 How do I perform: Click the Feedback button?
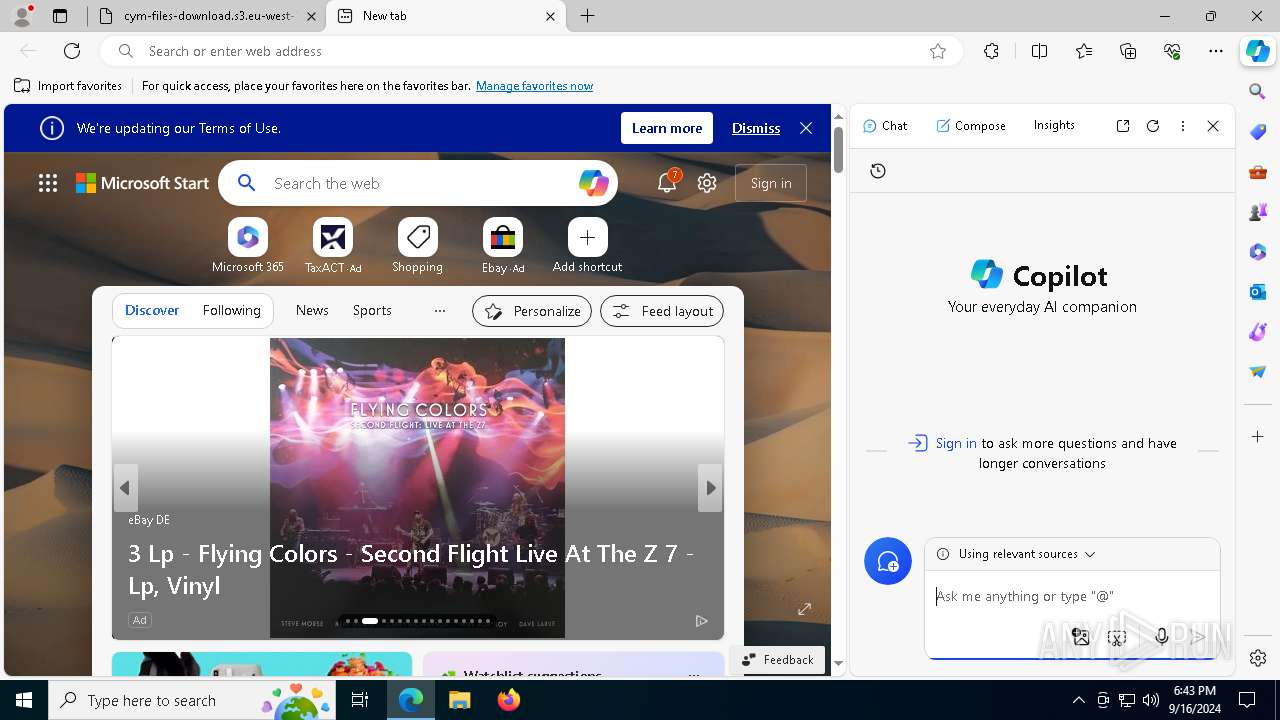coord(777,660)
